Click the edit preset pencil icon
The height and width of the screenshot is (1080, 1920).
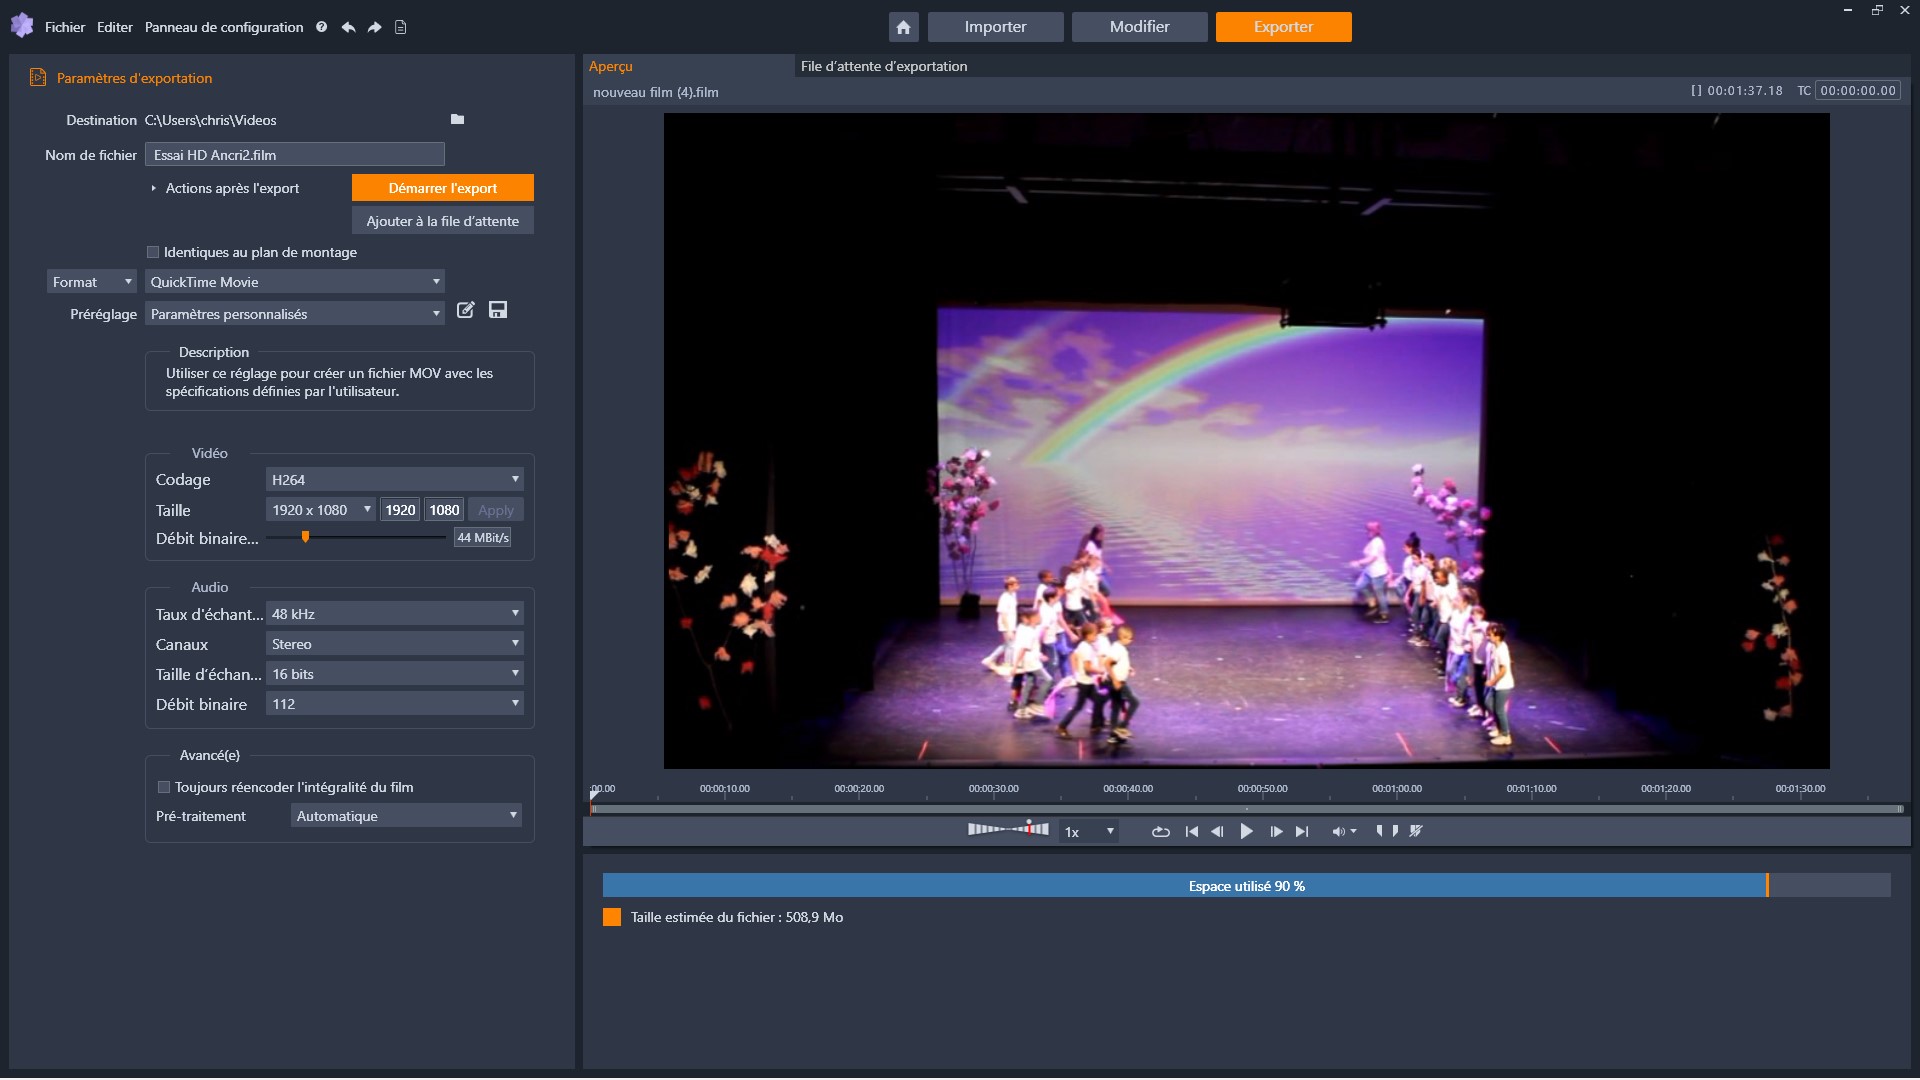[x=465, y=310]
